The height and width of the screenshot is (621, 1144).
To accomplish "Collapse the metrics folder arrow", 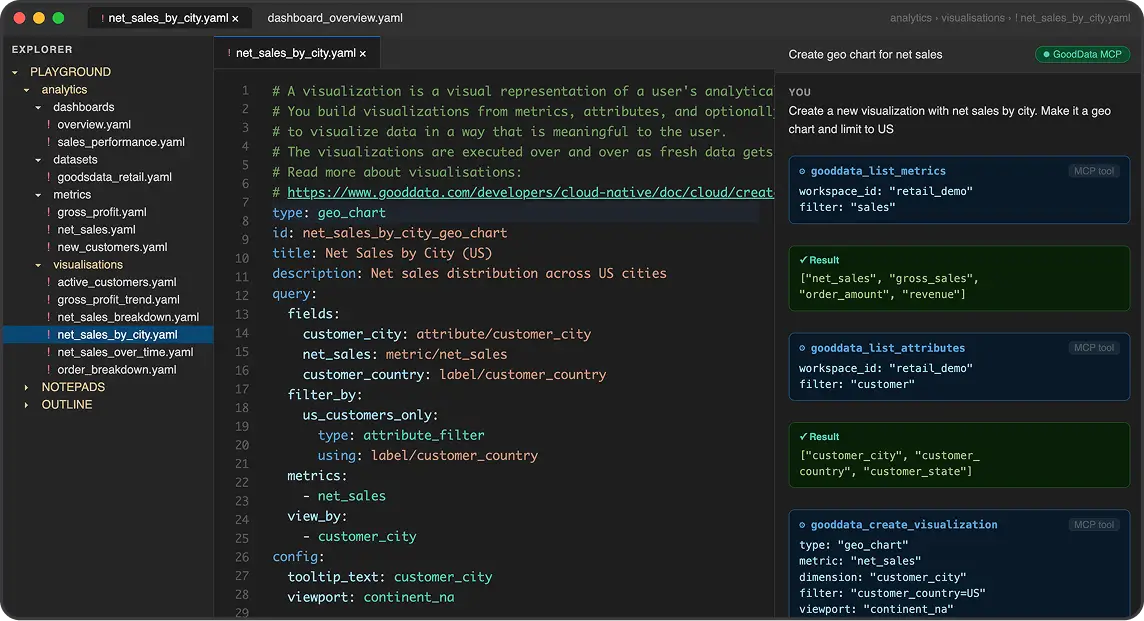I will (x=38, y=195).
